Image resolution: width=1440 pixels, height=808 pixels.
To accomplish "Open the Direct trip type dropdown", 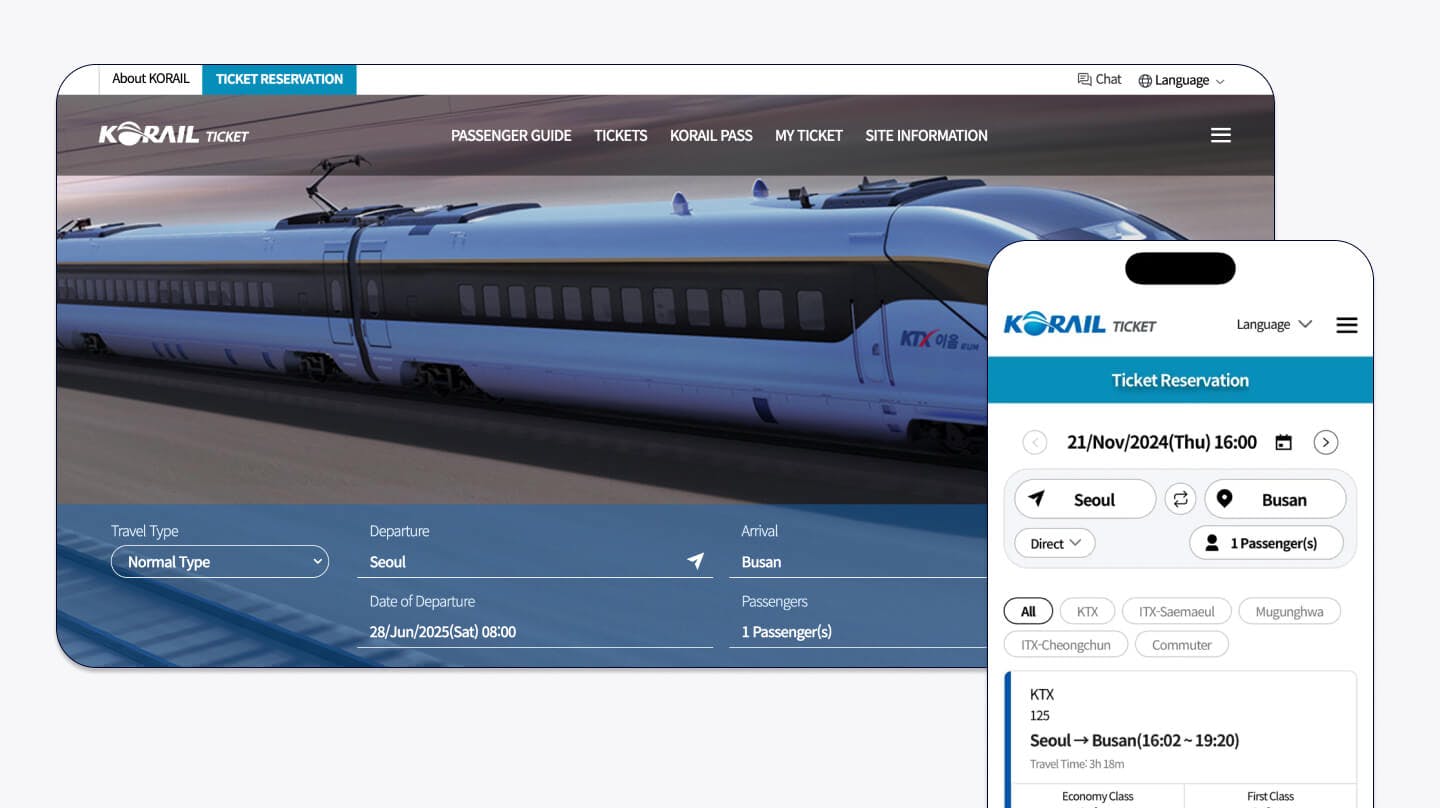I will point(1055,543).
